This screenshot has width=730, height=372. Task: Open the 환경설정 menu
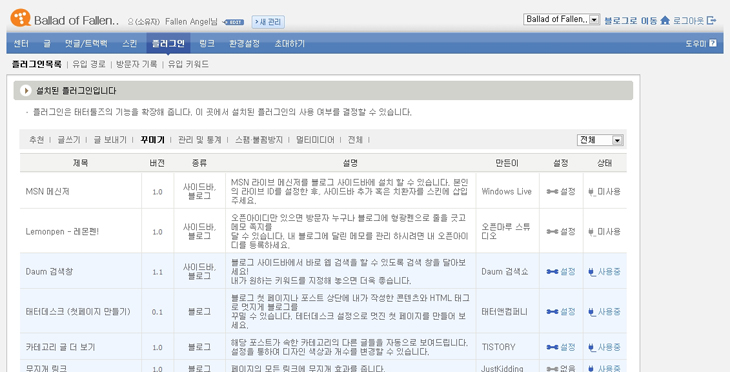tap(244, 43)
